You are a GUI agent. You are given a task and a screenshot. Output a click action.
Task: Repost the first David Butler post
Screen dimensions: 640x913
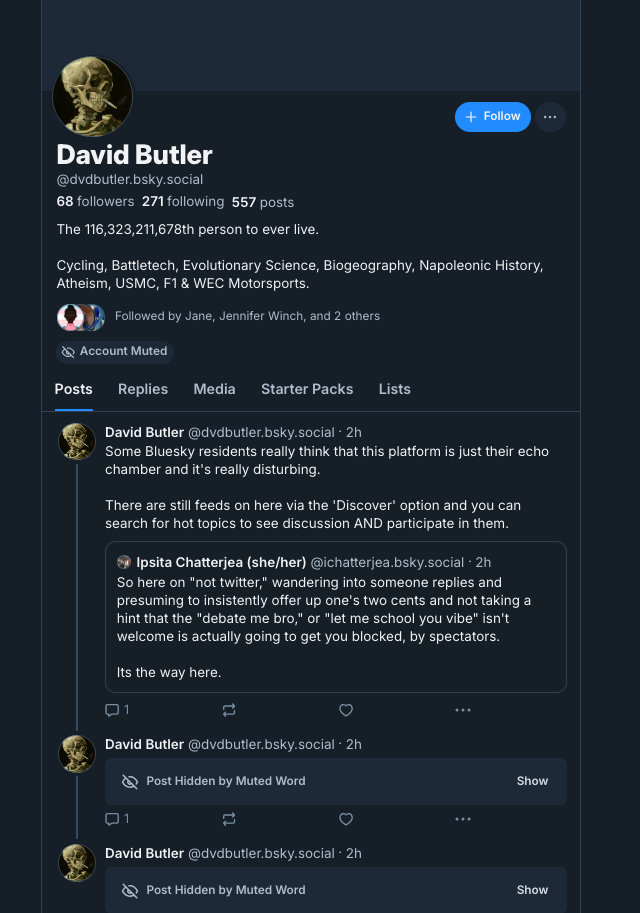229,710
